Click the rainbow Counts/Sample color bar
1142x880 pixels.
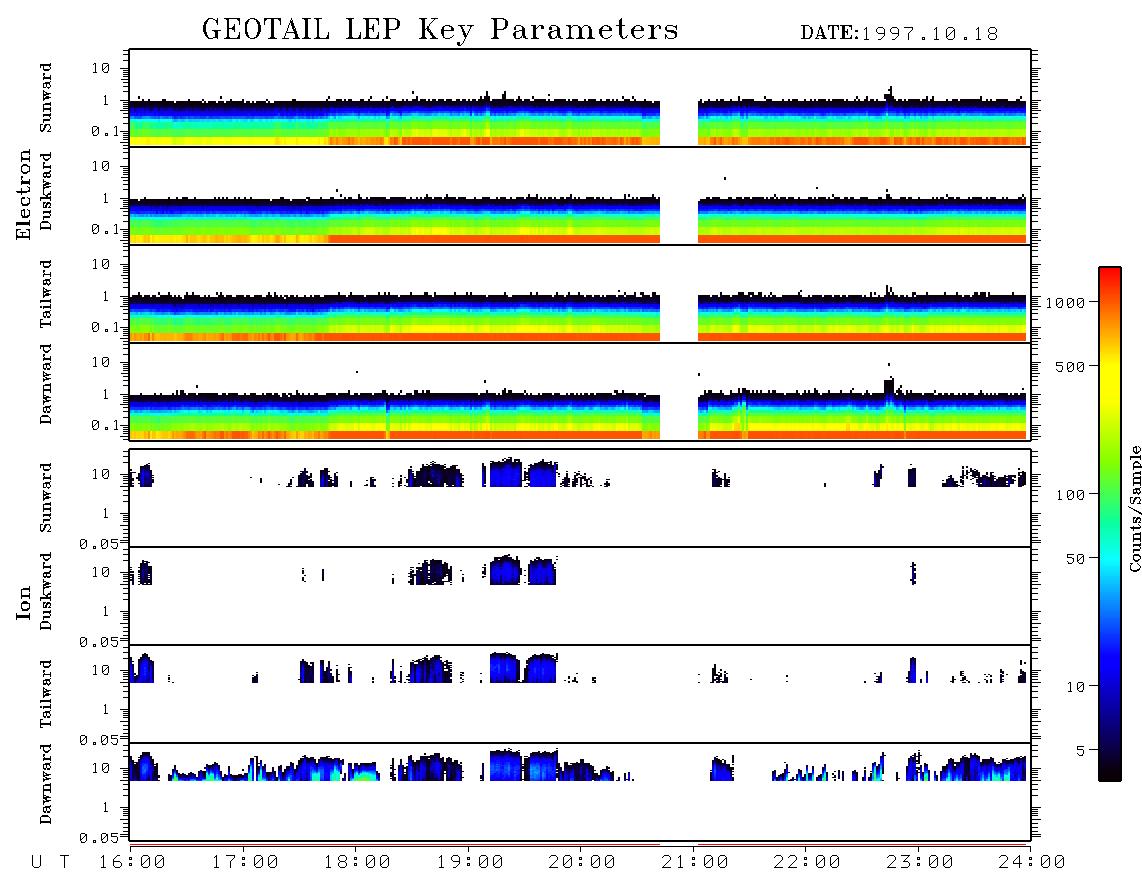tap(1110, 525)
